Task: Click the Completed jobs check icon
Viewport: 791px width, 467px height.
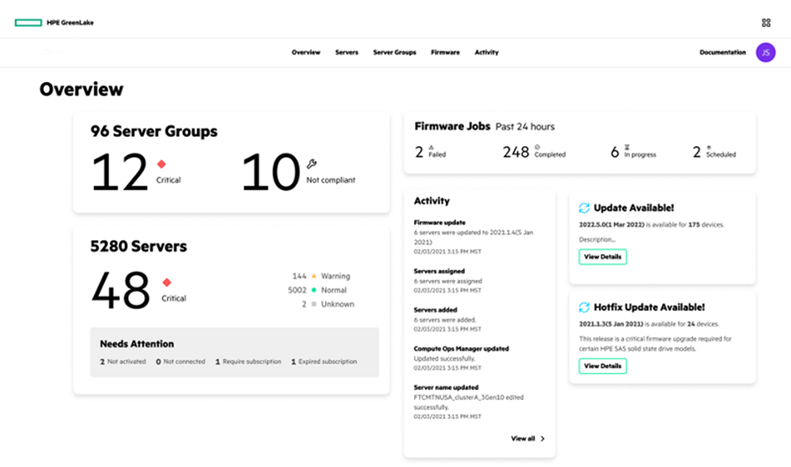Action: point(537,147)
